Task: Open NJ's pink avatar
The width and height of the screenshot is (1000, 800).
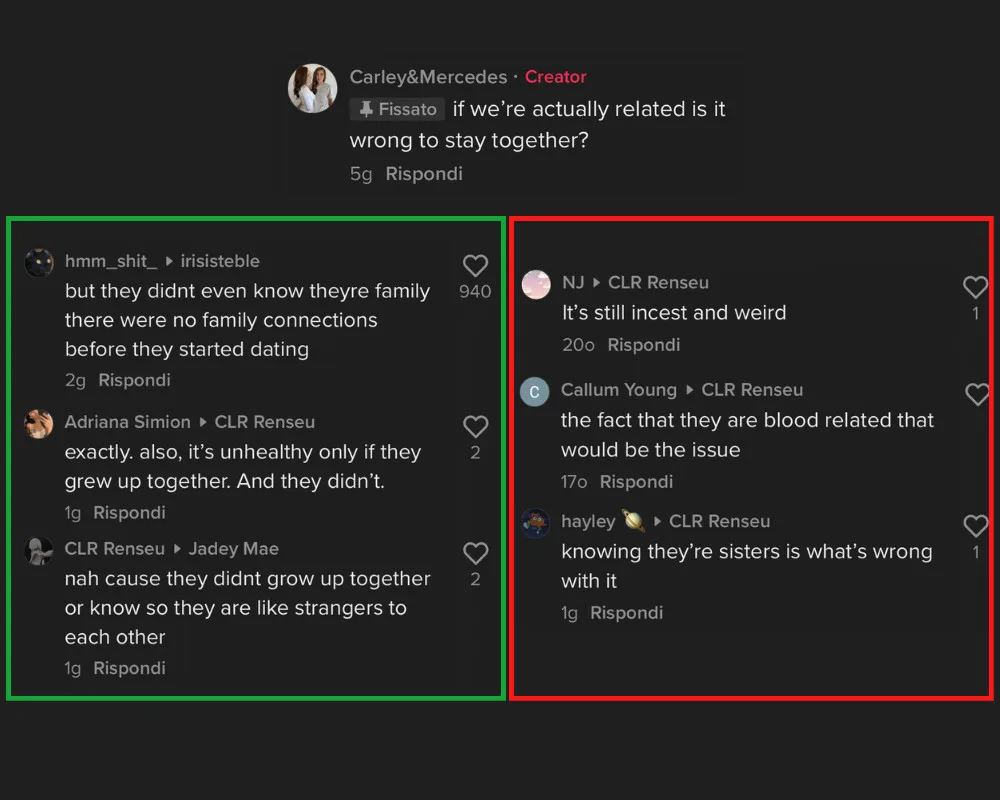Action: [536, 284]
